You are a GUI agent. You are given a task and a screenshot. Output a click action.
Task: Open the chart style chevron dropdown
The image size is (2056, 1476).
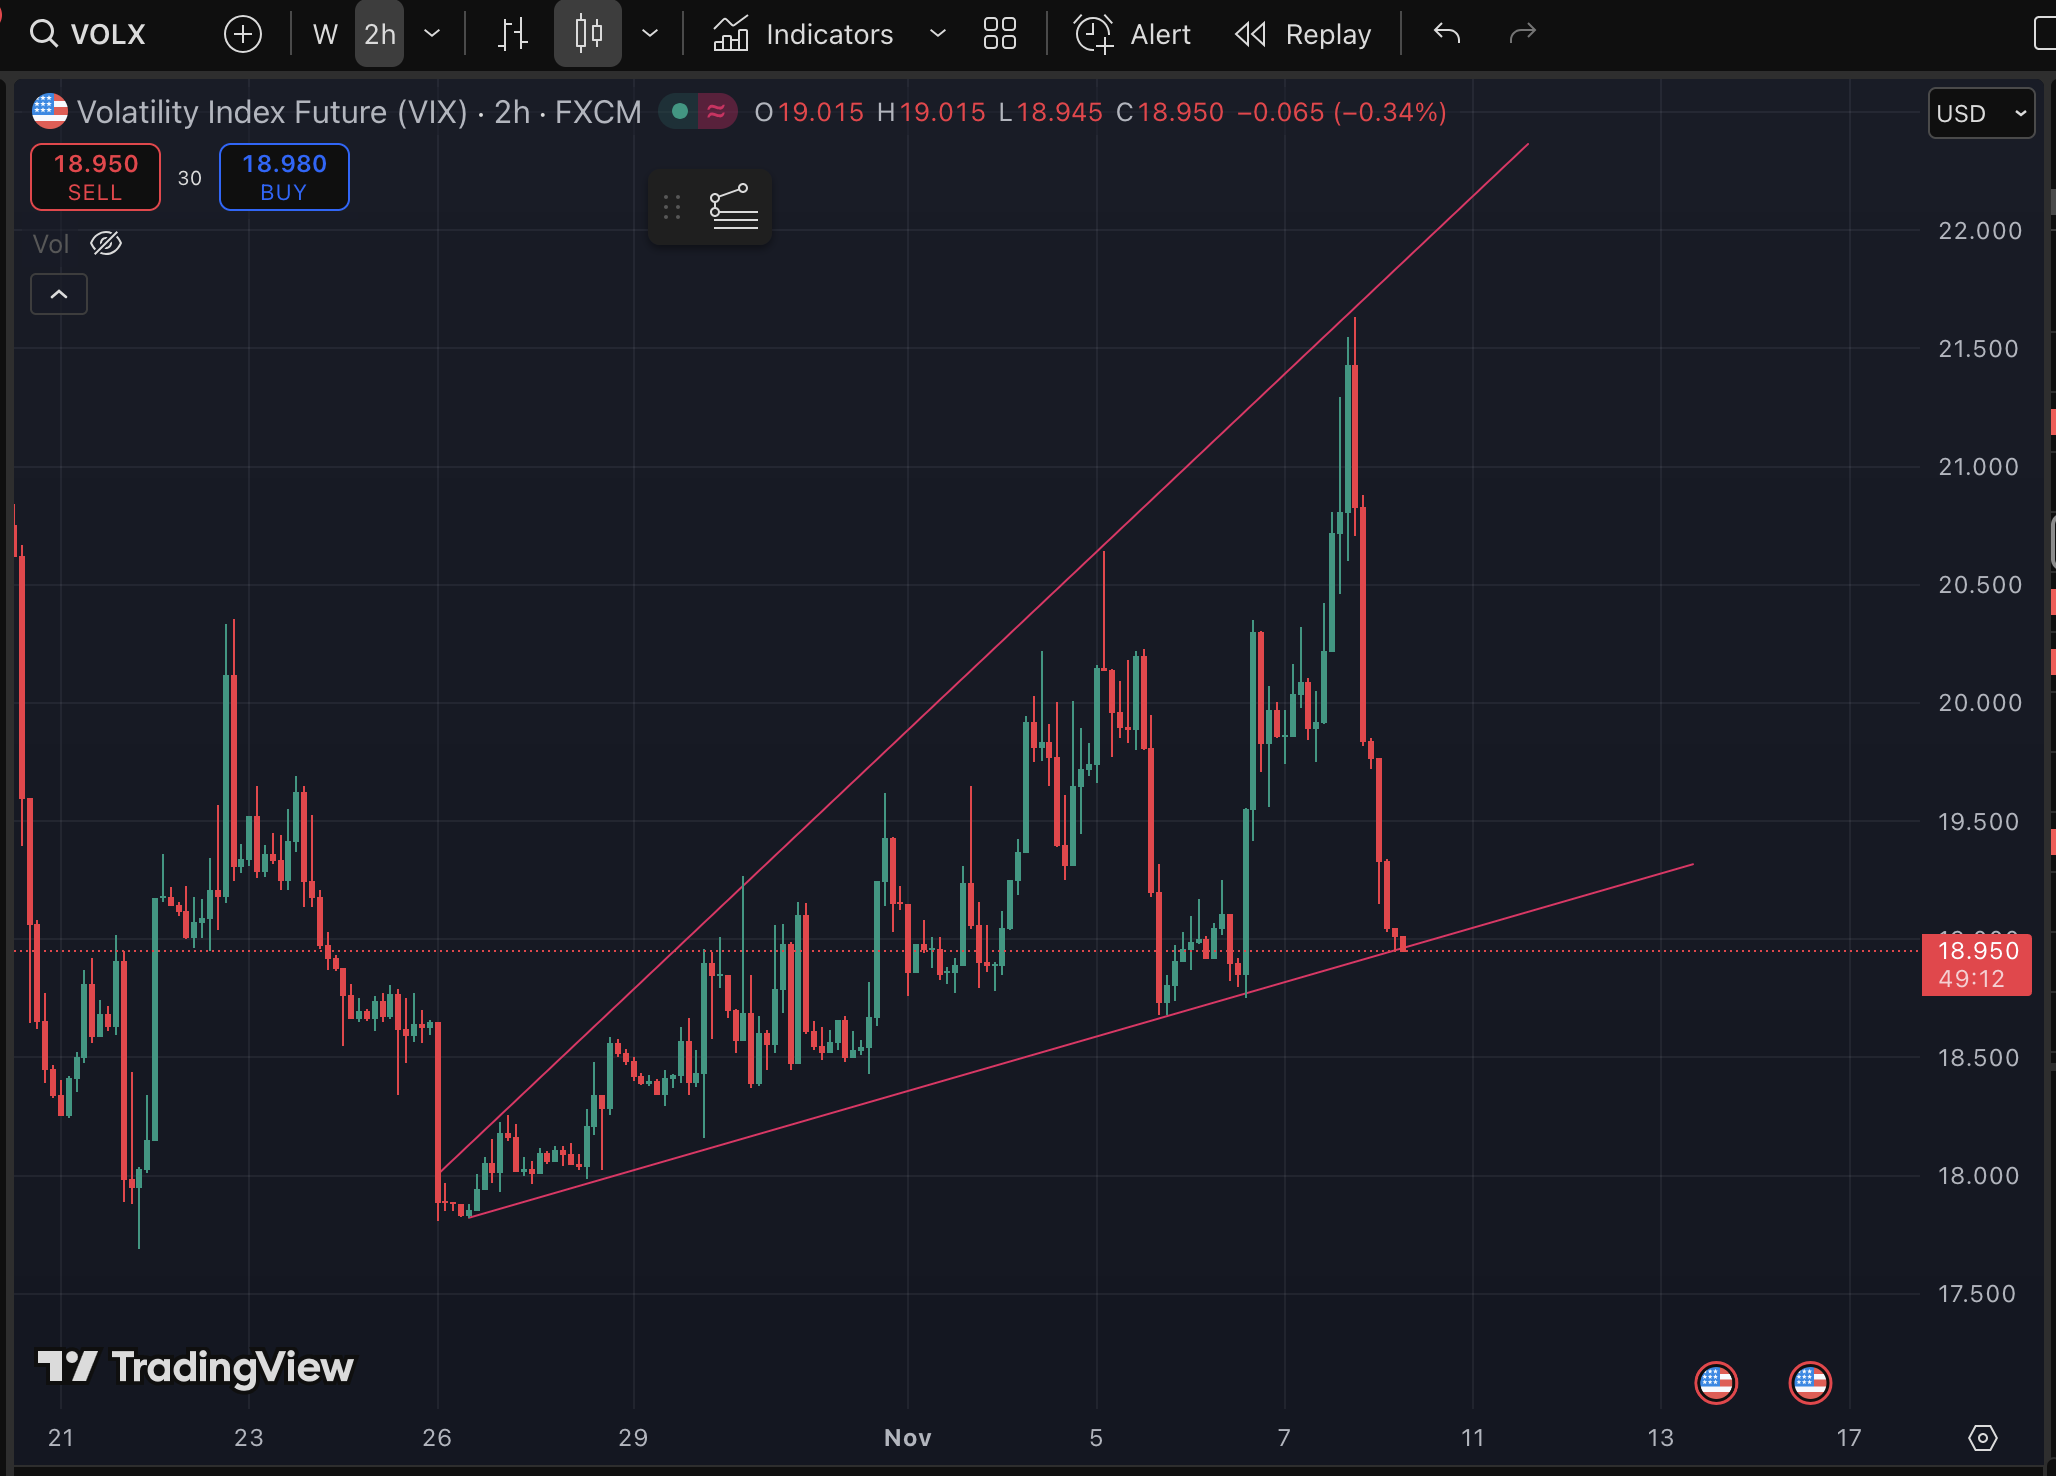650,34
